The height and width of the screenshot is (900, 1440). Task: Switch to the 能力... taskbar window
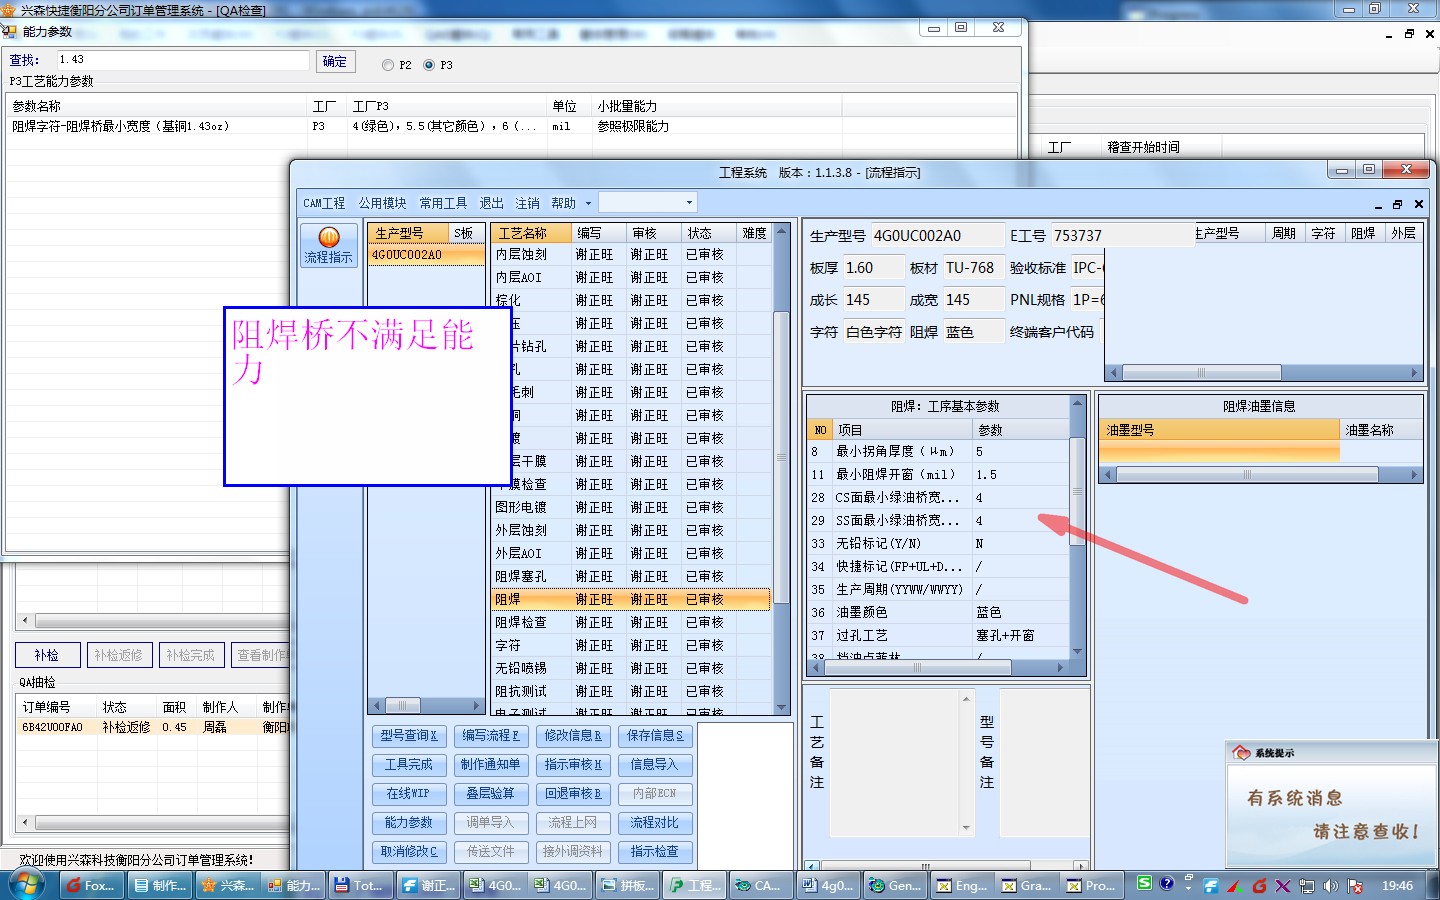pyautogui.click(x=294, y=885)
